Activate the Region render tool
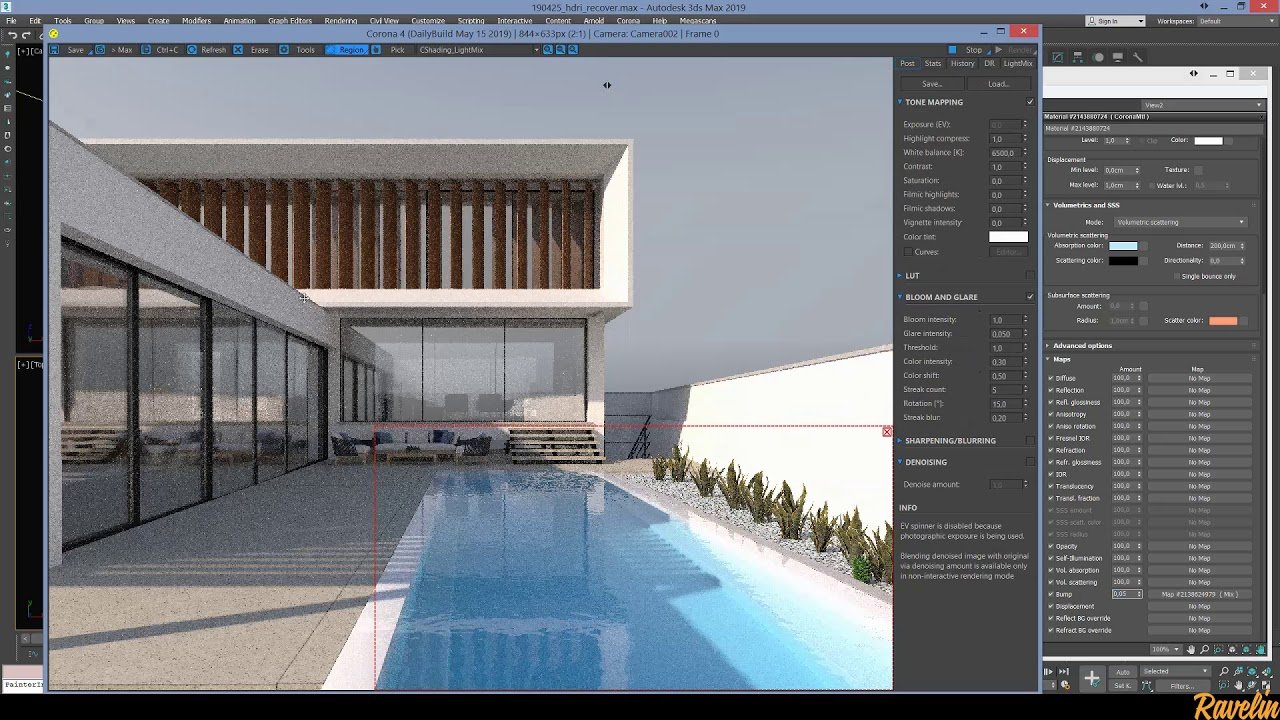Viewport: 1280px width, 720px height. (345, 50)
